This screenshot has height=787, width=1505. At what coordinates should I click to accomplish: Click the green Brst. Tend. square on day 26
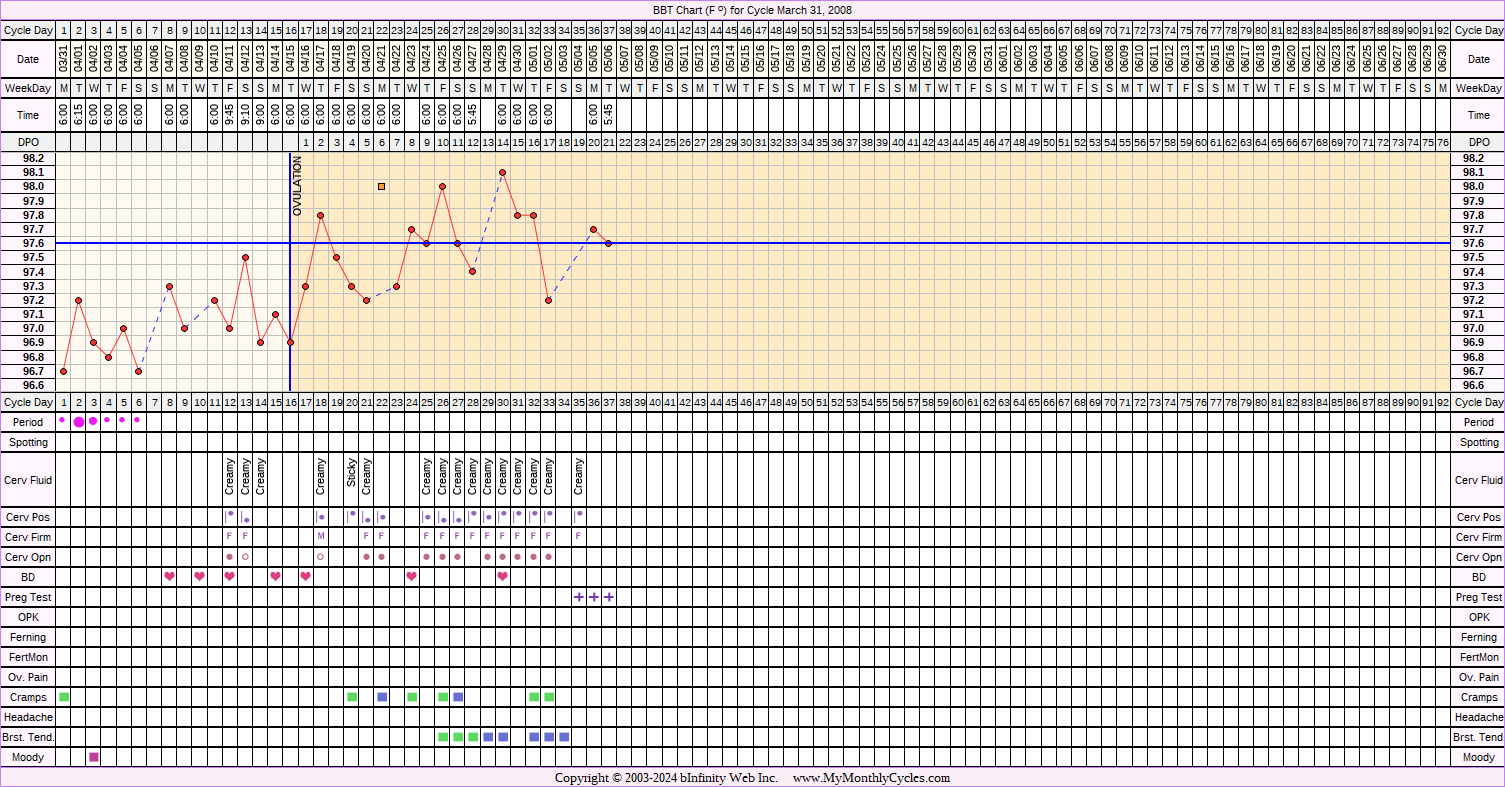point(443,737)
